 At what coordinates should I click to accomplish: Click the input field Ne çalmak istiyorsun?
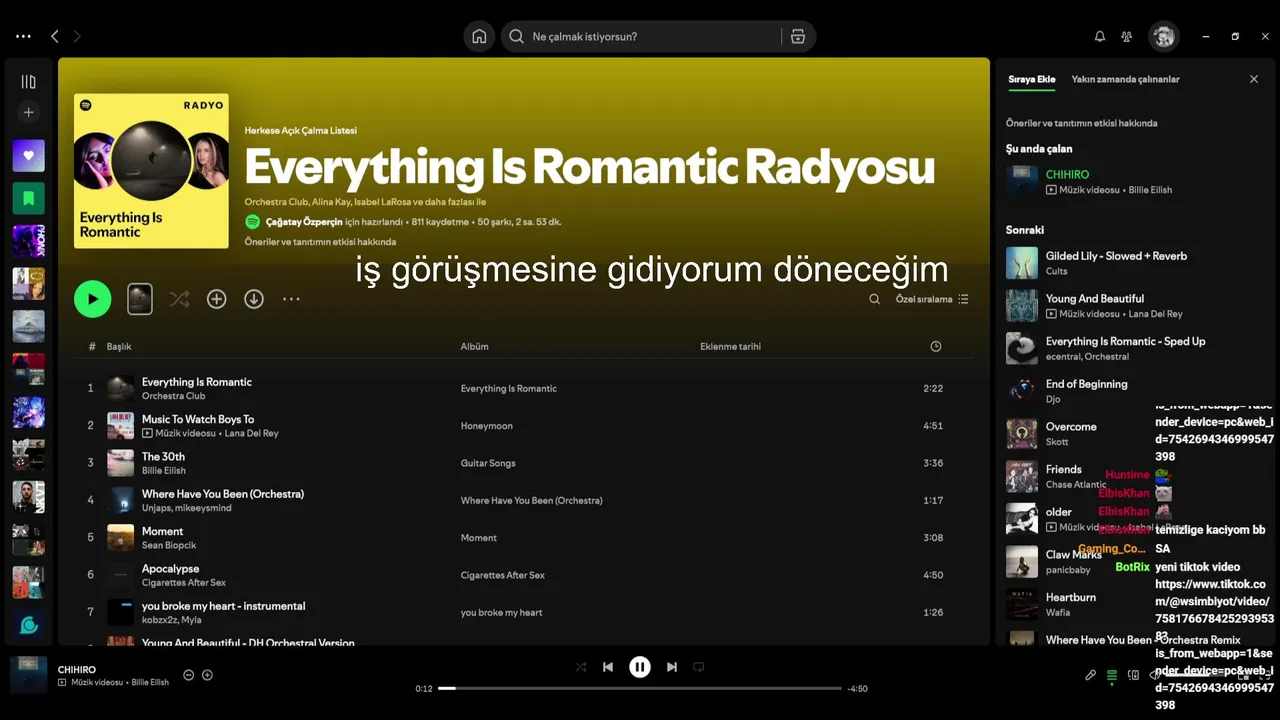[x=652, y=36]
